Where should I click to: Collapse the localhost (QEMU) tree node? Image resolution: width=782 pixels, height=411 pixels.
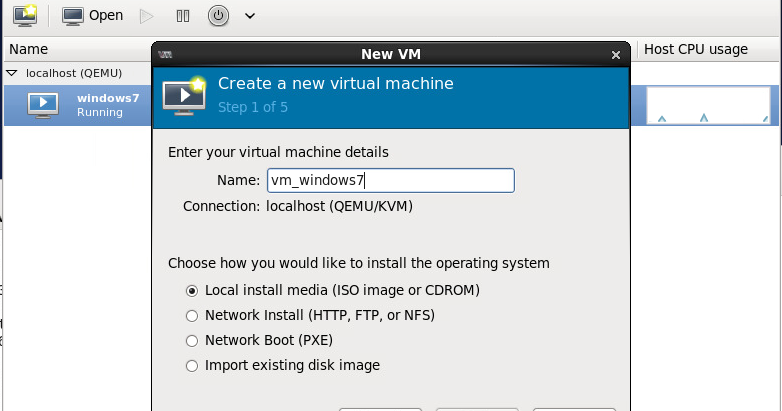point(12,73)
